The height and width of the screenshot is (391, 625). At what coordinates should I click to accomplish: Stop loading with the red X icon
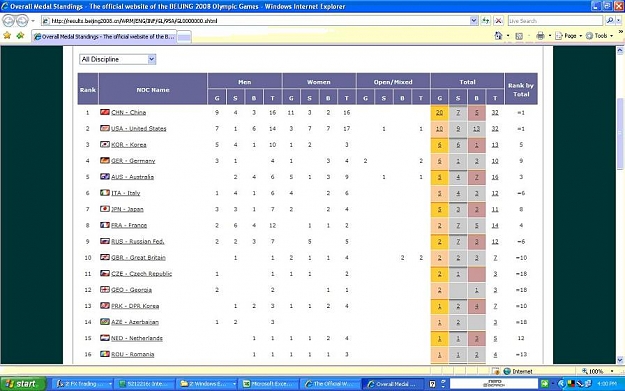pyautogui.click(x=498, y=21)
